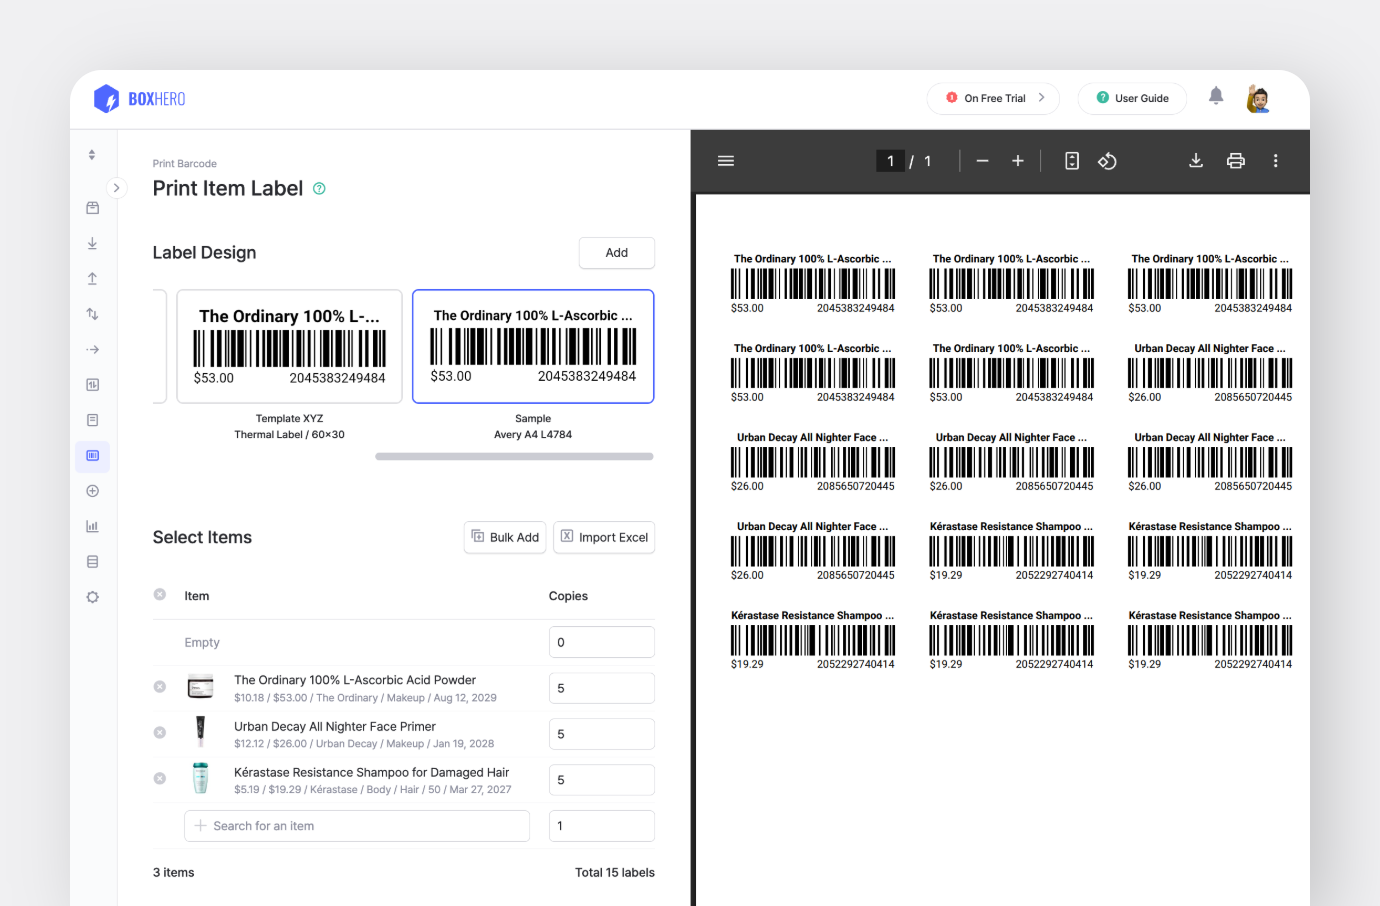Zoom in on the PDF preview
The height and width of the screenshot is (906, 1380).
pyautogui.click(x=1017, y=161)
